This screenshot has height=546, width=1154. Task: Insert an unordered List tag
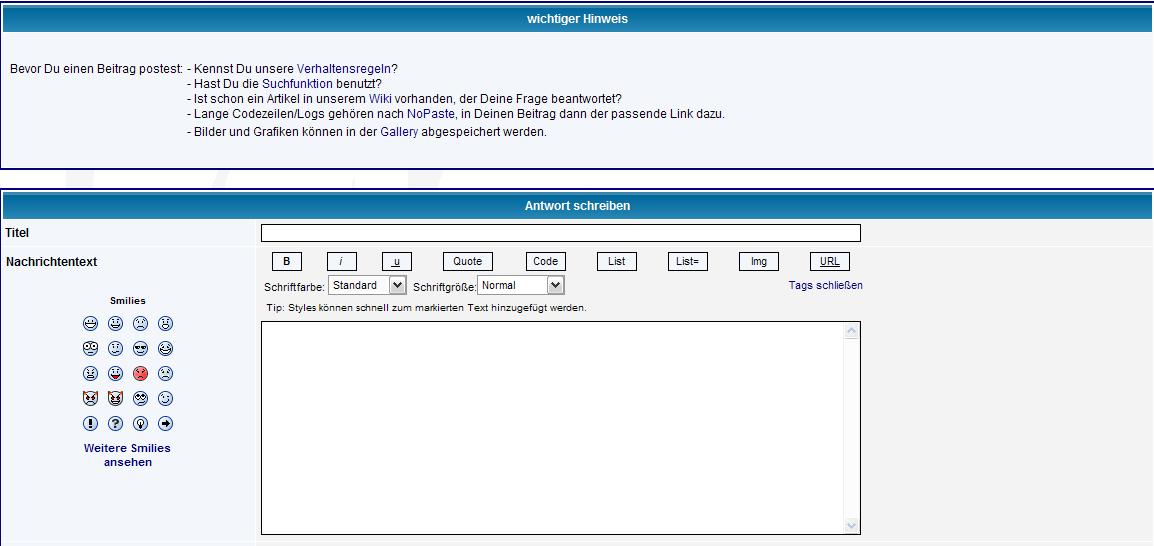[617, 261]
